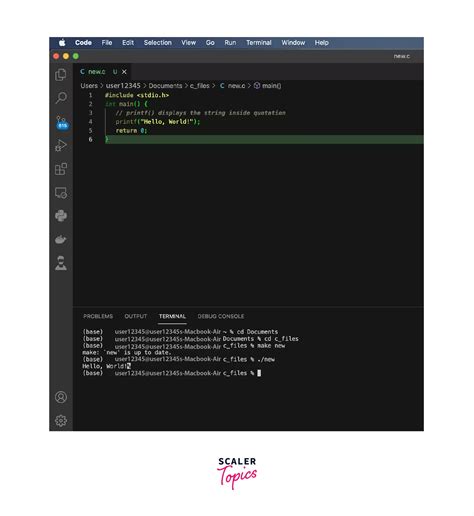This screenshot has height=516, width=474.
Task: Switch to the DEBUG CONSOLE tab
Action: tap(221, 316)
